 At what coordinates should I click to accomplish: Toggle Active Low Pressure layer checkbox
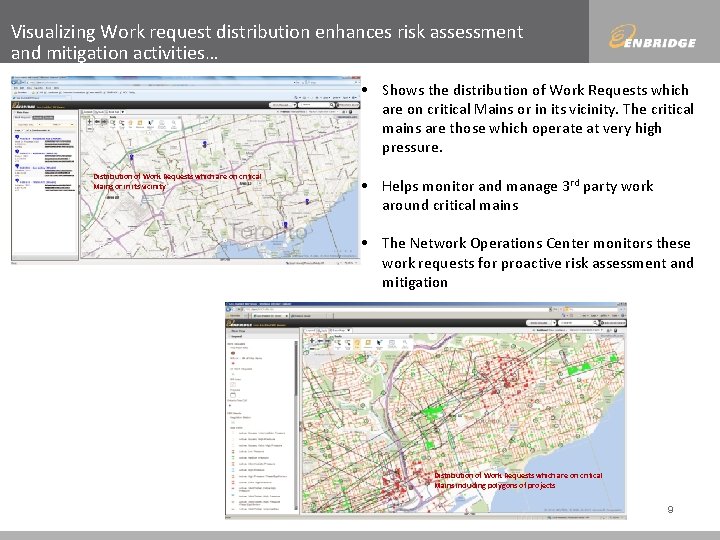233,451
